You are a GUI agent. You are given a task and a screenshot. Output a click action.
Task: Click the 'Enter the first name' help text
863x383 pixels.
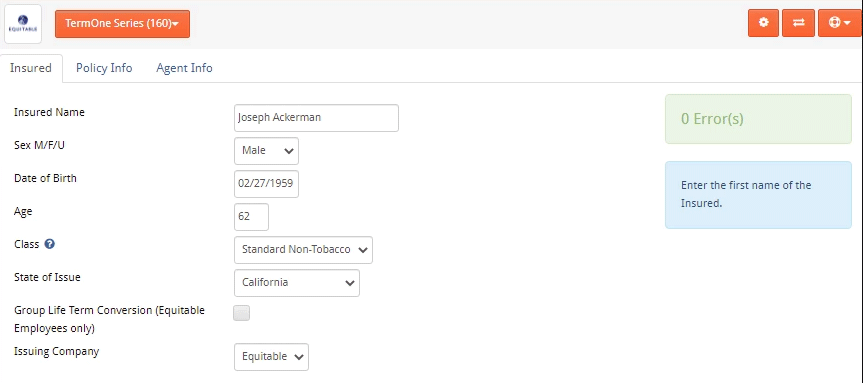(x=746, y=194)
